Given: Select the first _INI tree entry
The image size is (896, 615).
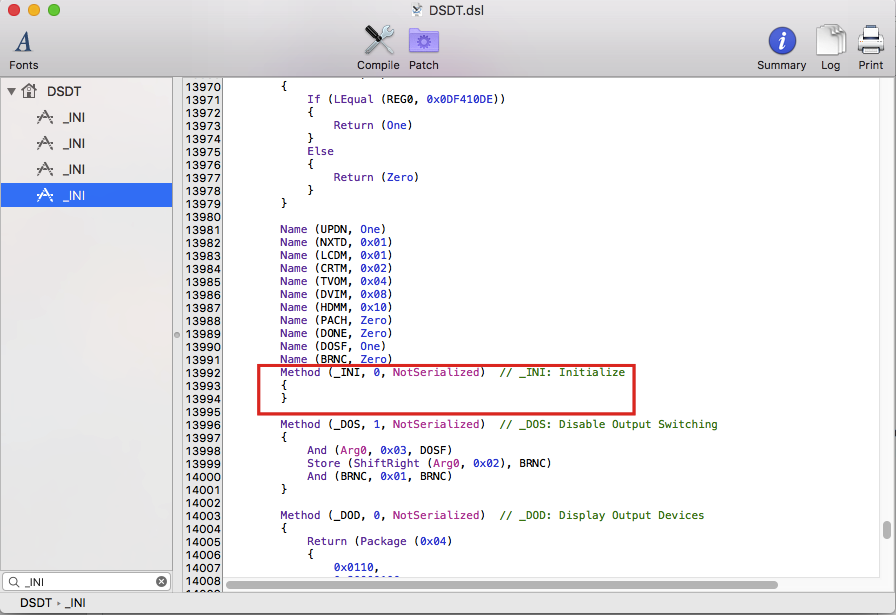Looking at the screenshot, I should pyautogui.click(x=73, y=117).
